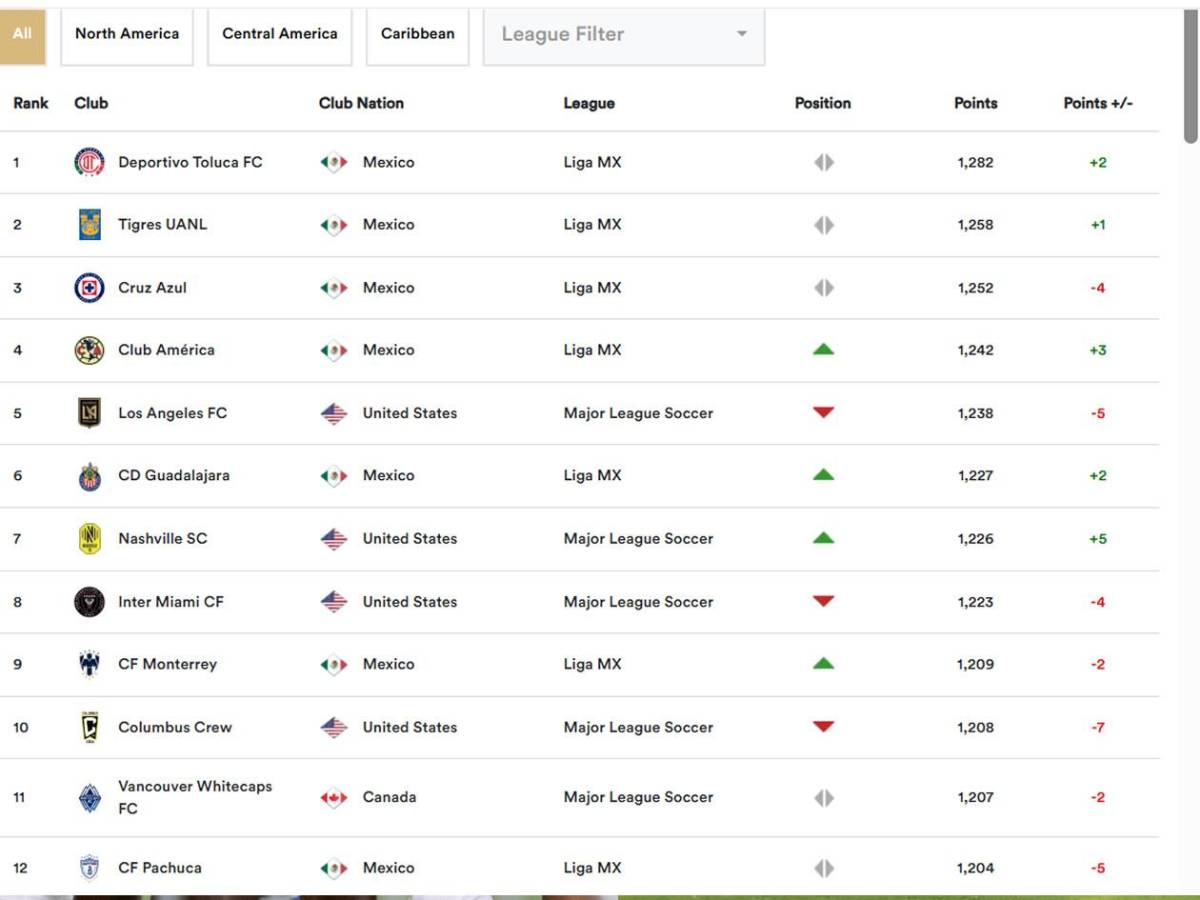
Task: Click the page vertical scrollbar thumb
Action: [x=1190, y=75]
